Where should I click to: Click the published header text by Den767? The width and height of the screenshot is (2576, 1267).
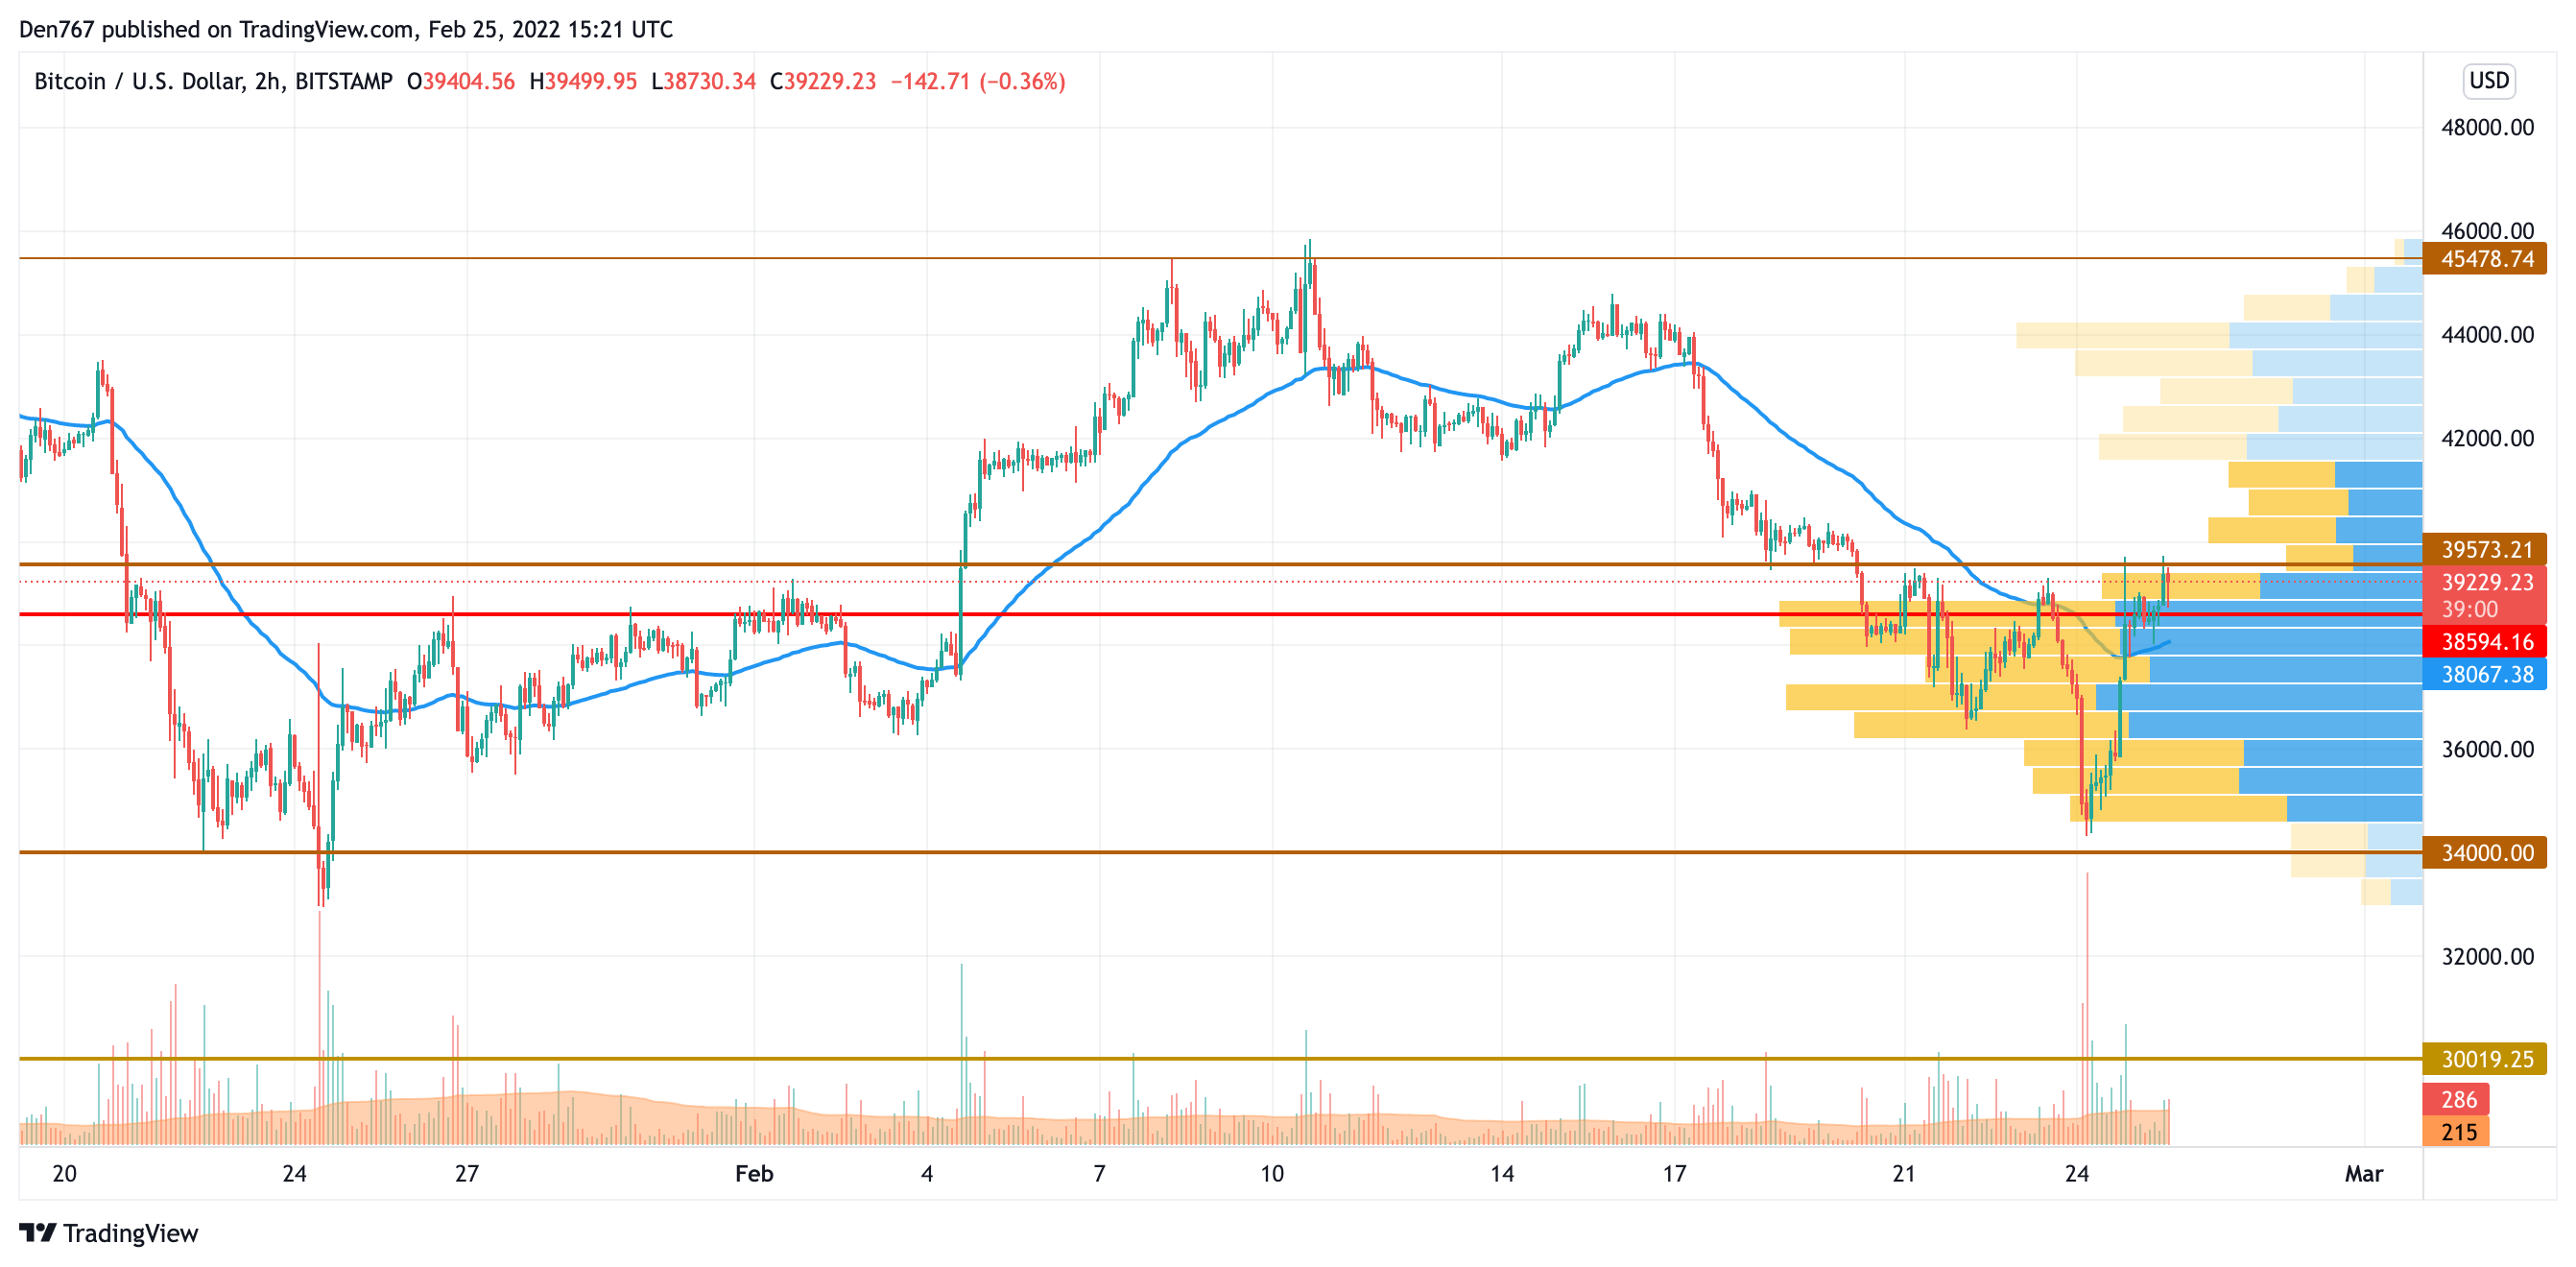(x=345, y=29)
